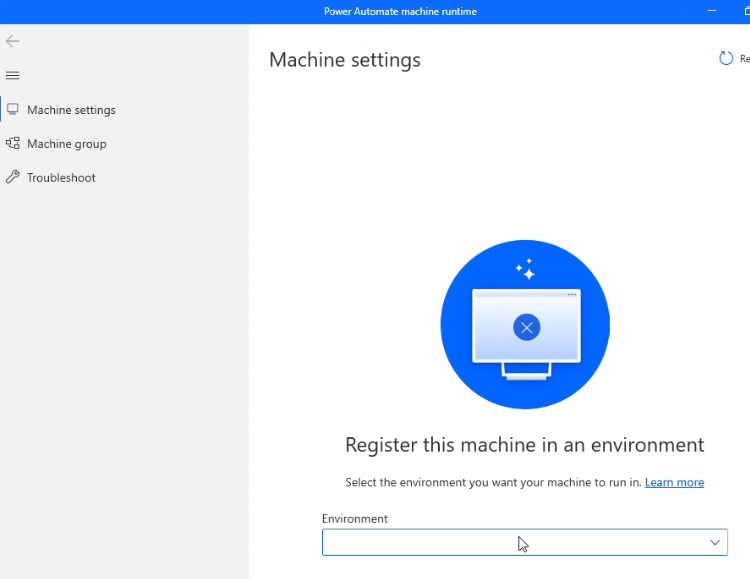This screenshot has width=750, height=579.
Task: Click inside the Environment combo box field
Action: click(x=525, y=542)
